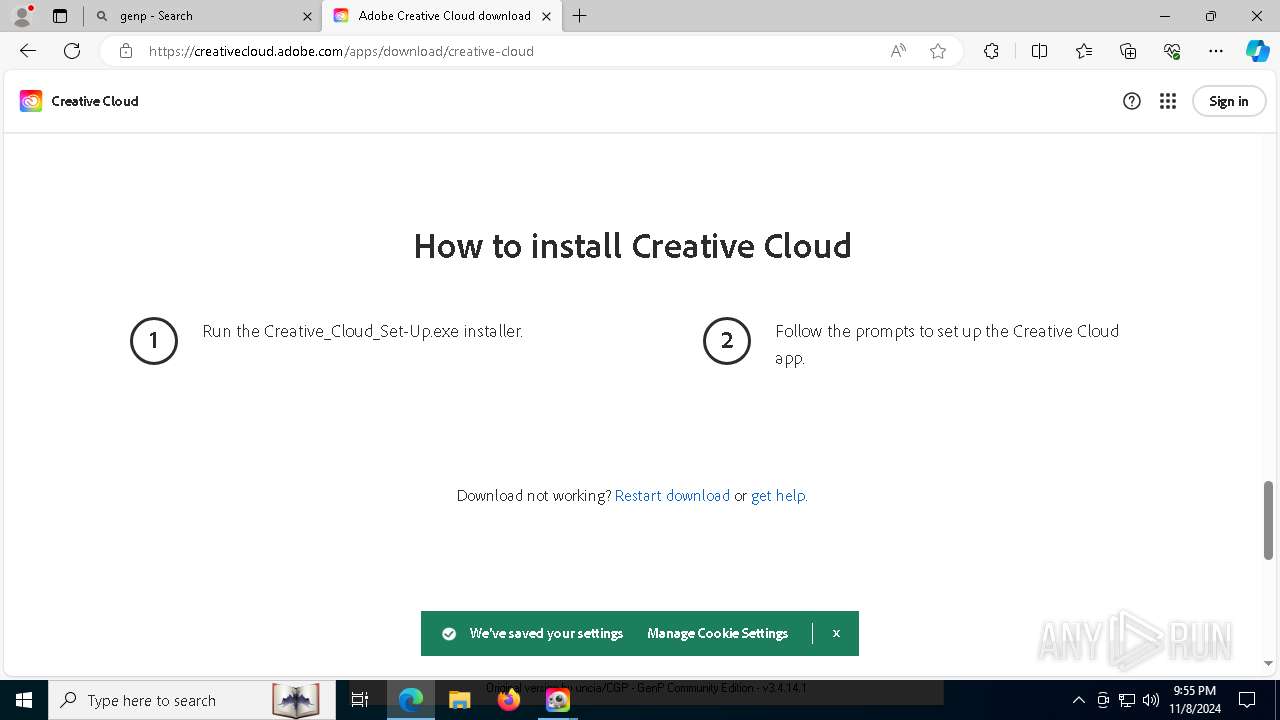Open the notification center

pos(1248,700)
